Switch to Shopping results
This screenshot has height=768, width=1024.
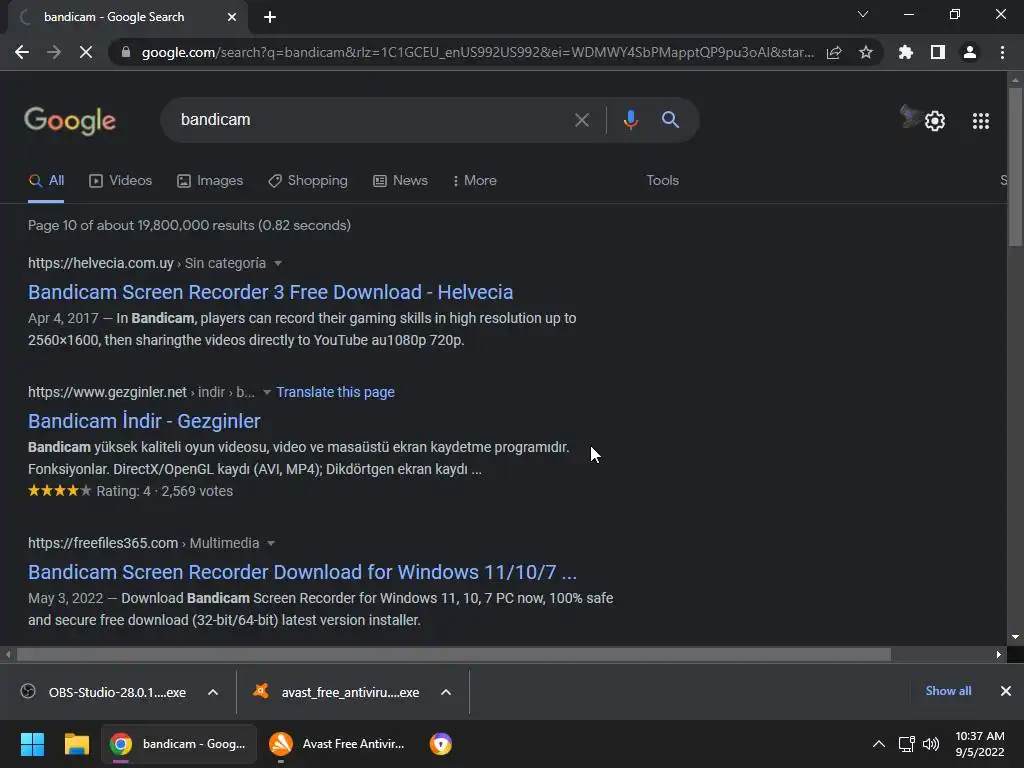tap(308, 181)
